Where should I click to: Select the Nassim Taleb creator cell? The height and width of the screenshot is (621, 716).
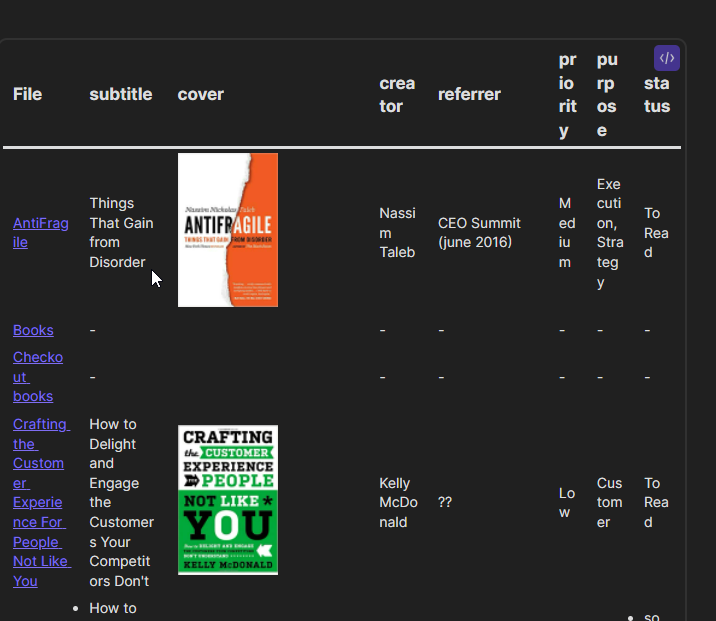397,233
